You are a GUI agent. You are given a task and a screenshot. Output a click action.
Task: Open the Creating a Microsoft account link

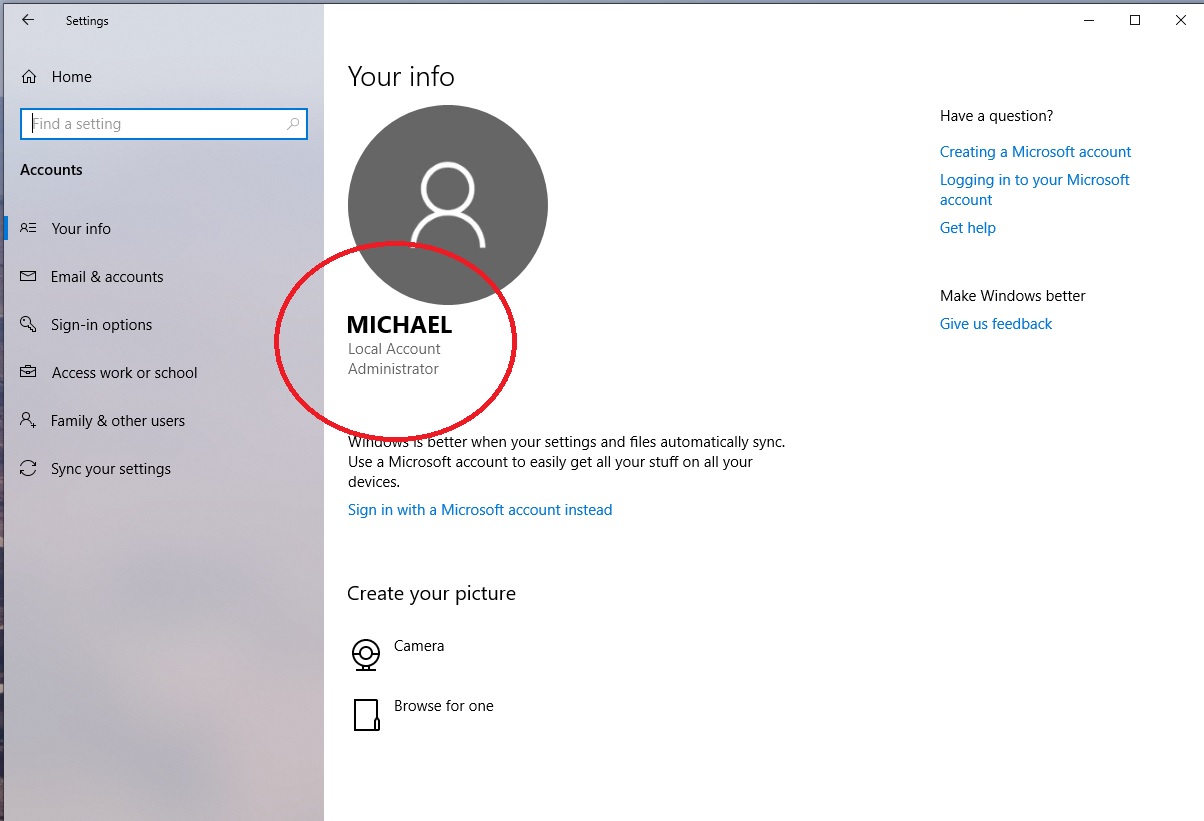(x=1036, y=152)
